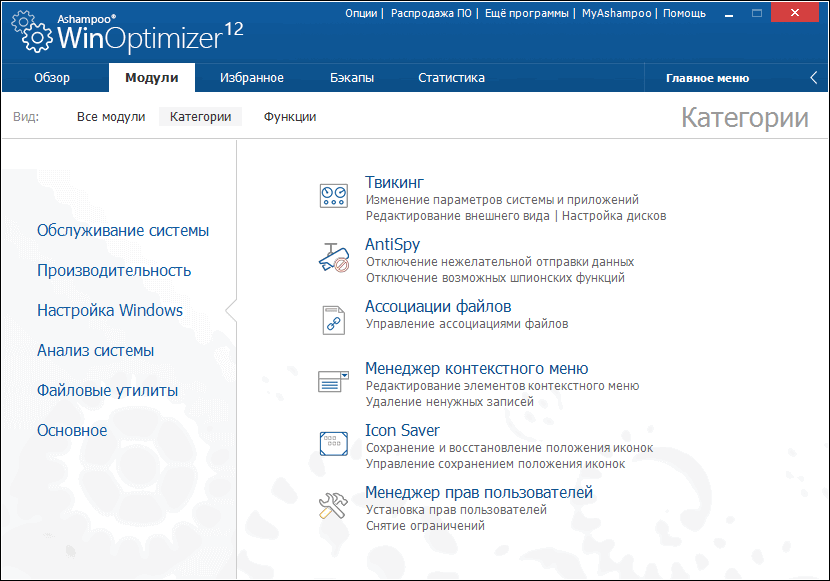Viewport: 830px width, 581px height.
Task: Open the Ассоциации файлов title link
Action: coord(438,306)
